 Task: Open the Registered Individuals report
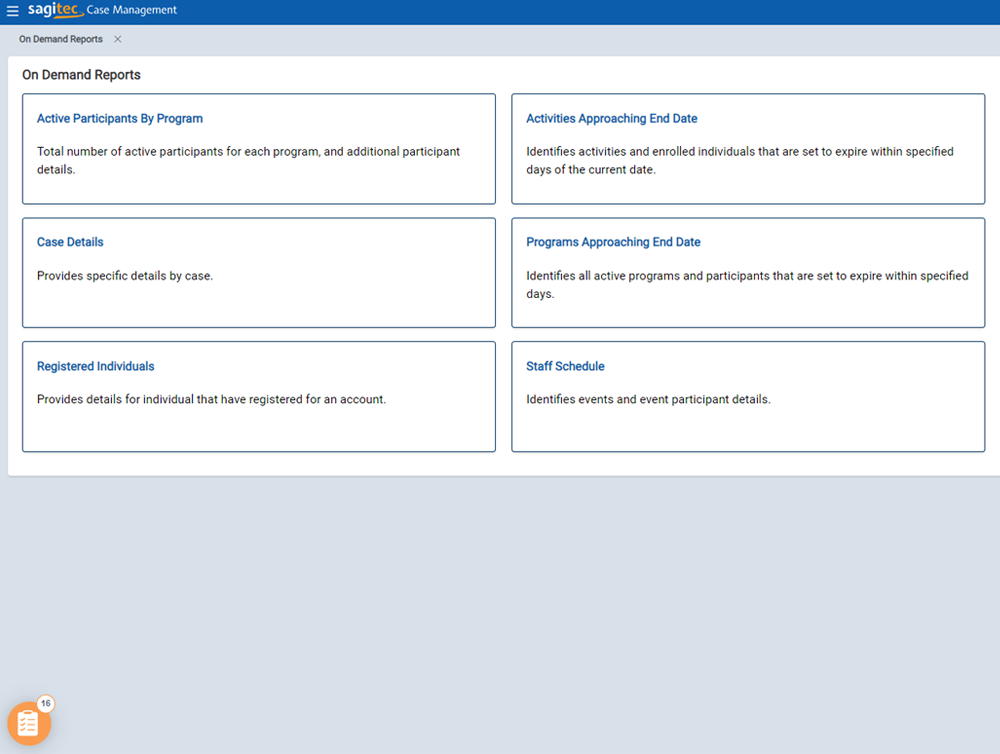[x=95, y=366]
